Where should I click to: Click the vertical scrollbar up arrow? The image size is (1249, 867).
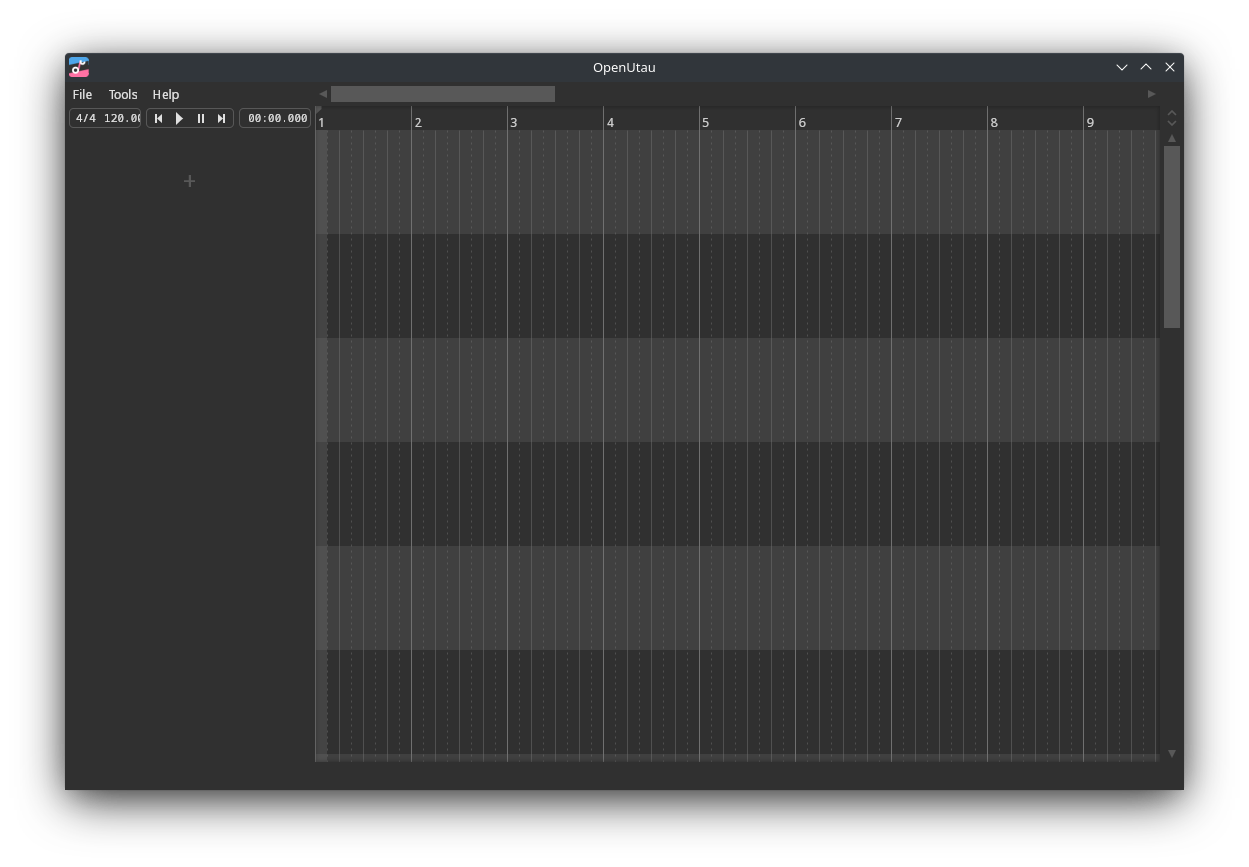[x=1172, y=138]
